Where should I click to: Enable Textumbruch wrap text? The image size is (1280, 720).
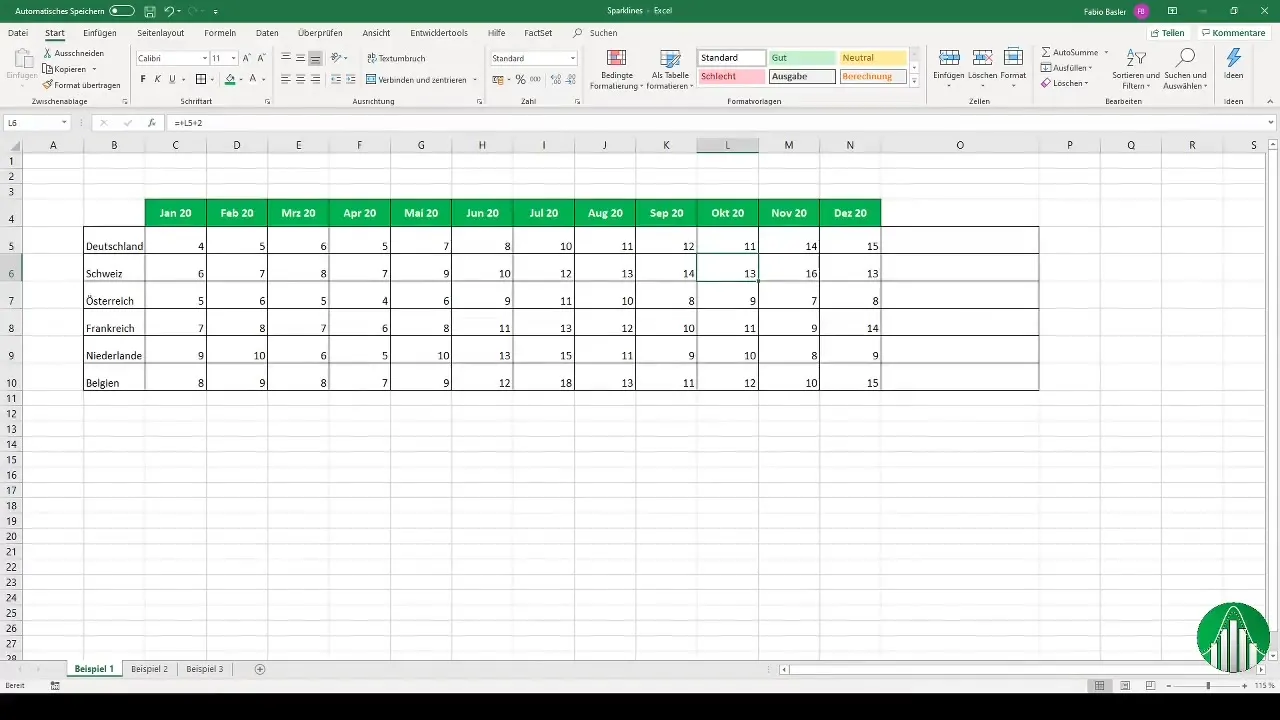tap(396, 58)
